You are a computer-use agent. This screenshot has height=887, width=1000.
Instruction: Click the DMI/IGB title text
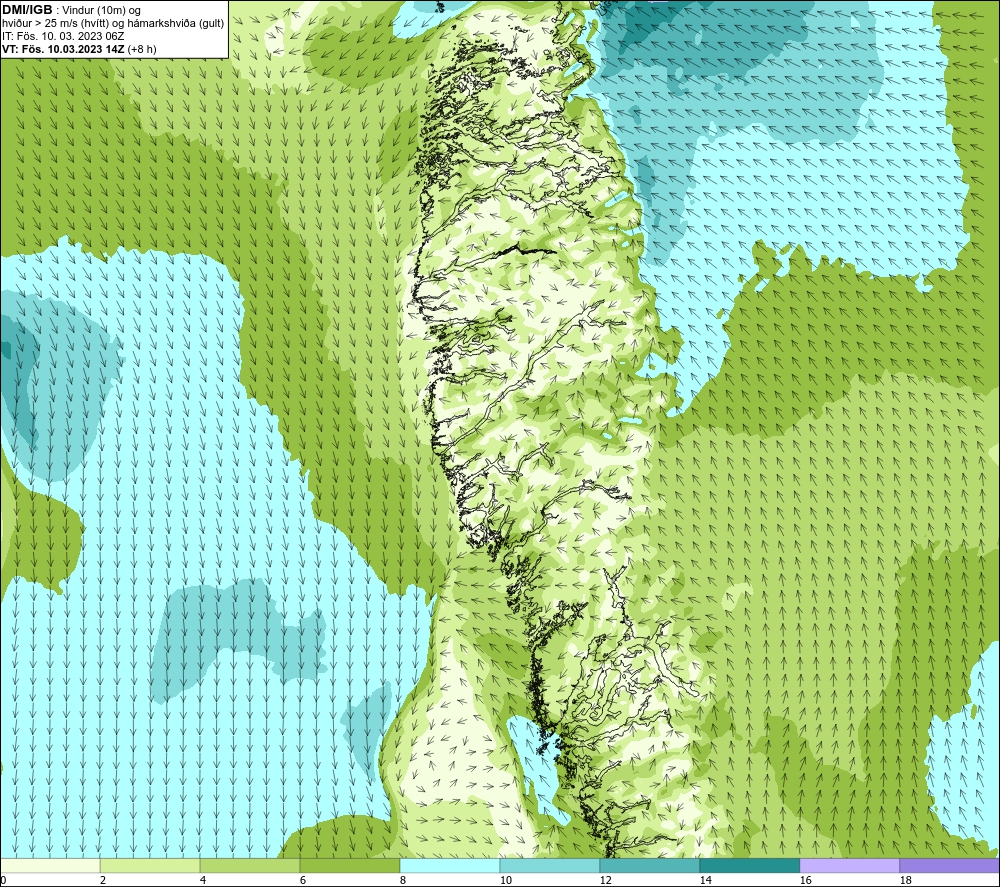coord(27,10)
